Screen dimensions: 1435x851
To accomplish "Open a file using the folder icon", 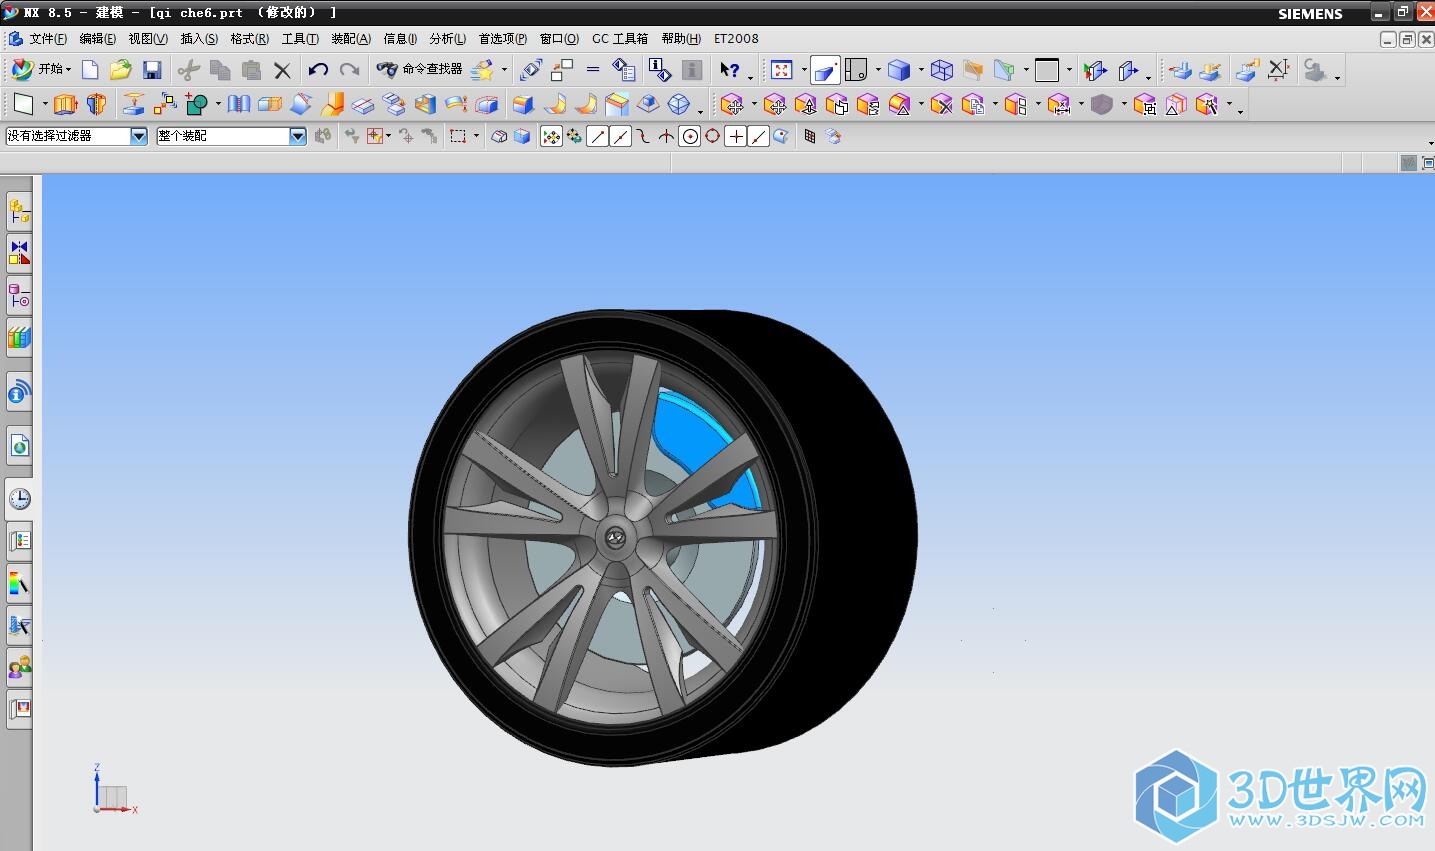I will tap(120, 69).
